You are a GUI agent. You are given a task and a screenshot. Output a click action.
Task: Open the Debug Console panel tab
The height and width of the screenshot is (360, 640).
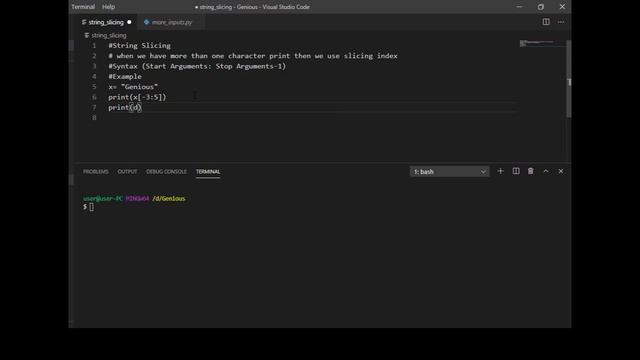coord(166,172)
